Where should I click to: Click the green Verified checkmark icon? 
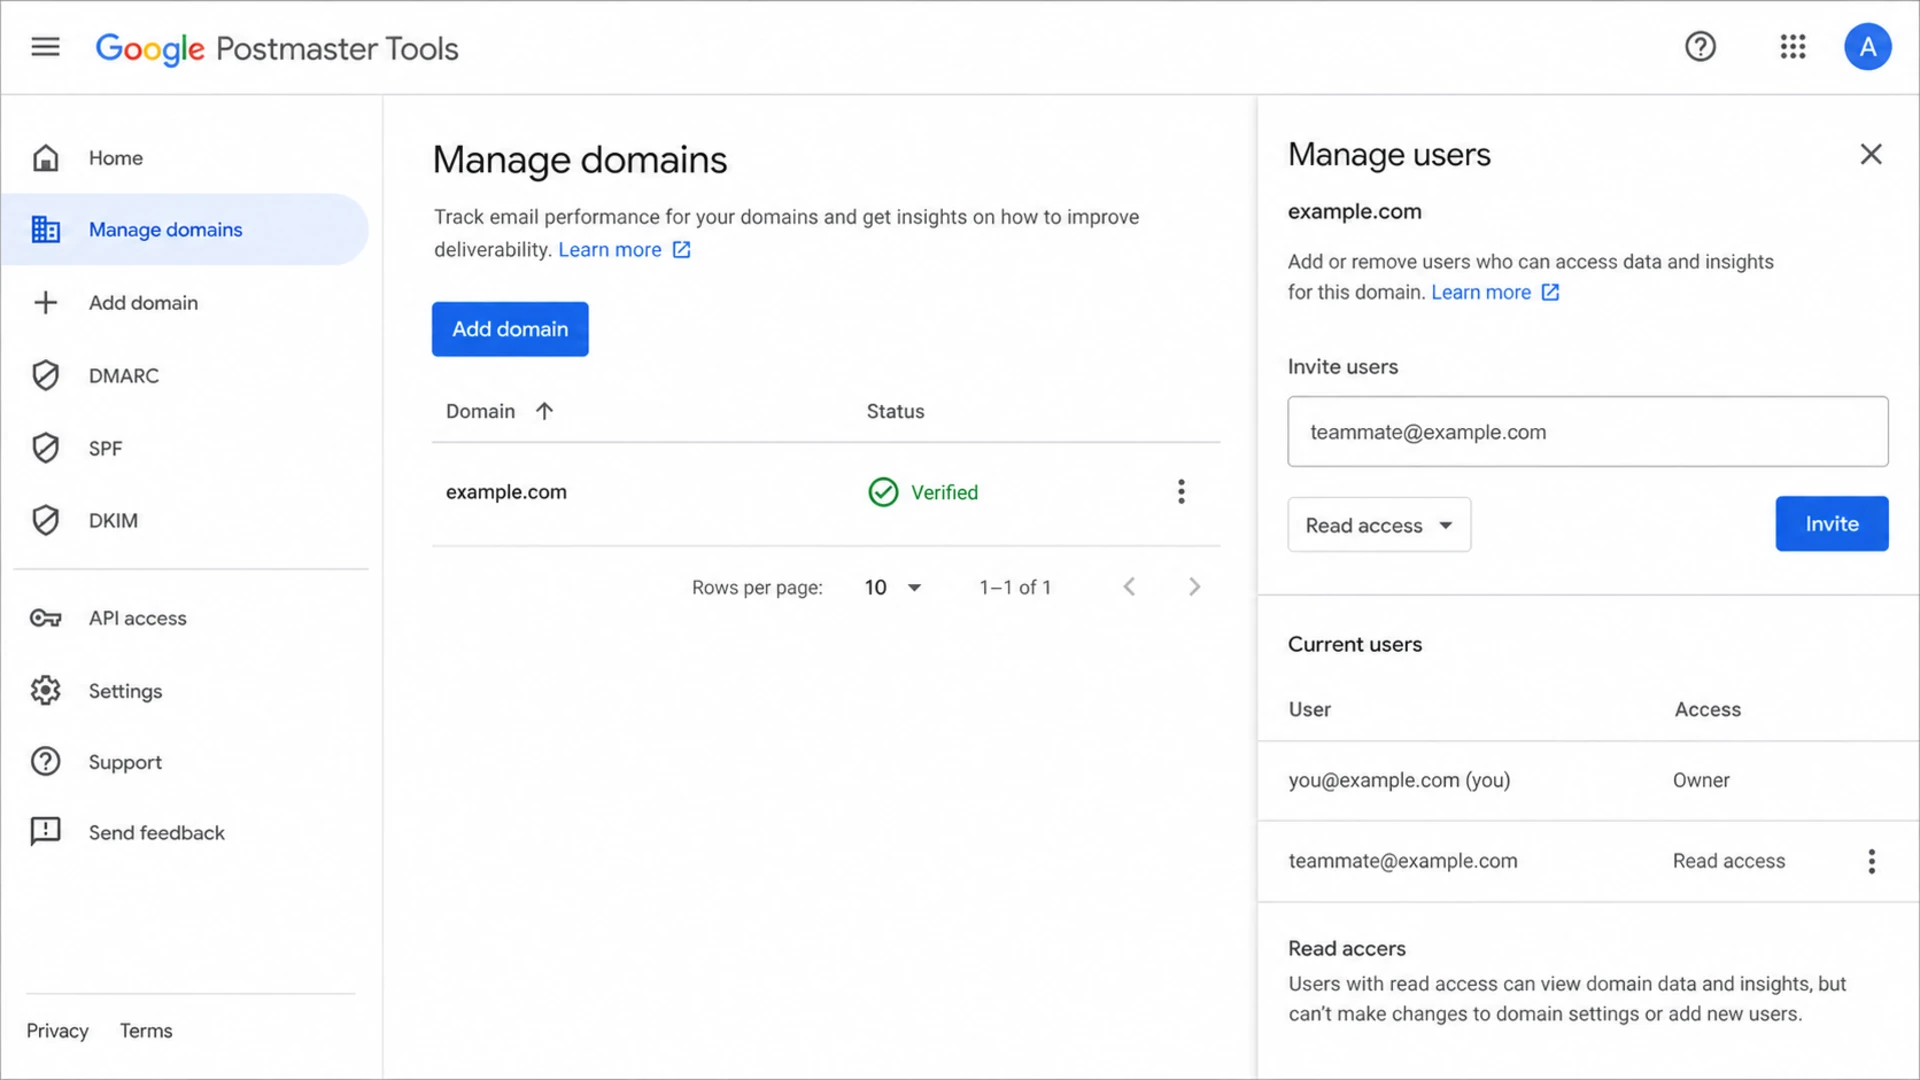(x=883, y=492)
